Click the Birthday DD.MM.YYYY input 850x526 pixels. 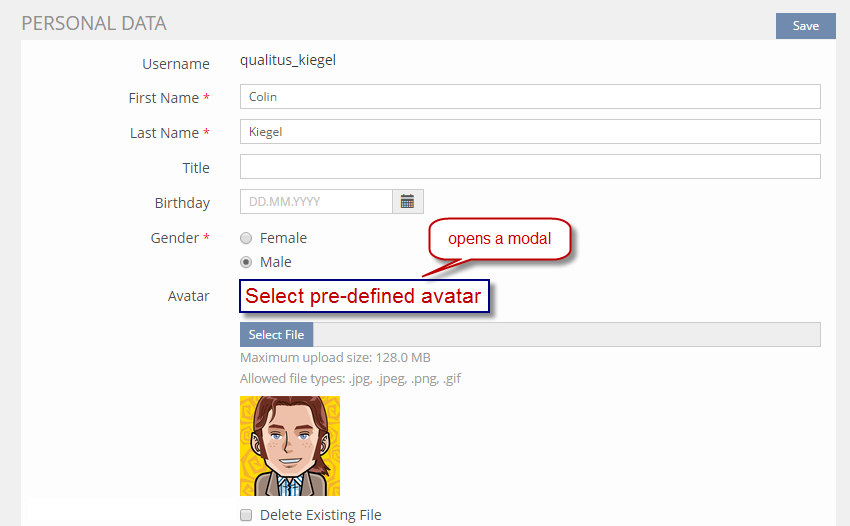pos(316,202)
